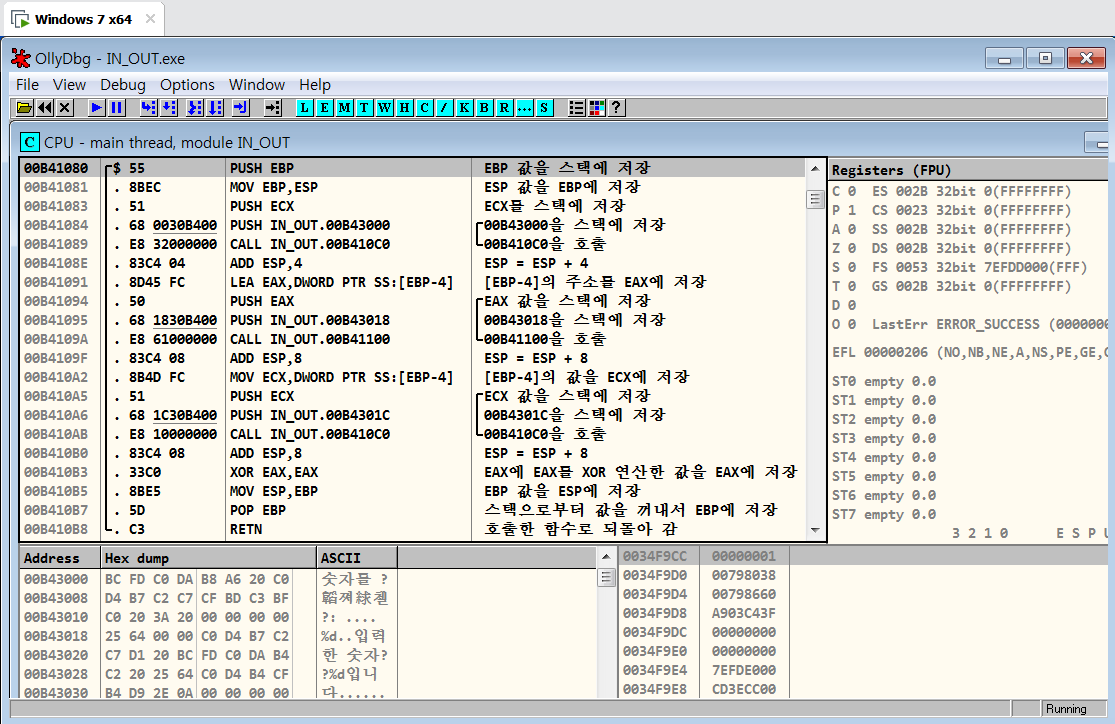Select the PUSH IN_OUT.00B43000 instruction
The image size is (1115, 724).
click(310, 225)
